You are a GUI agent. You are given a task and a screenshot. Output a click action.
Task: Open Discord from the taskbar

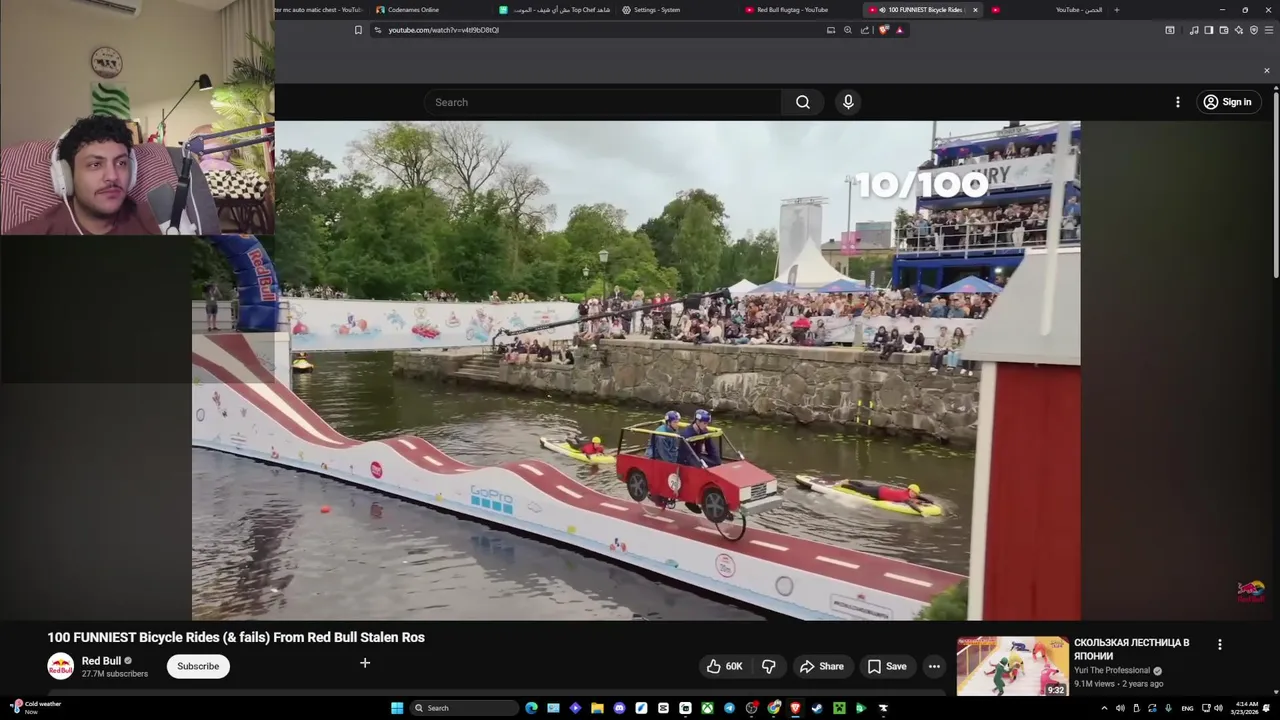[x=620, y=708]
